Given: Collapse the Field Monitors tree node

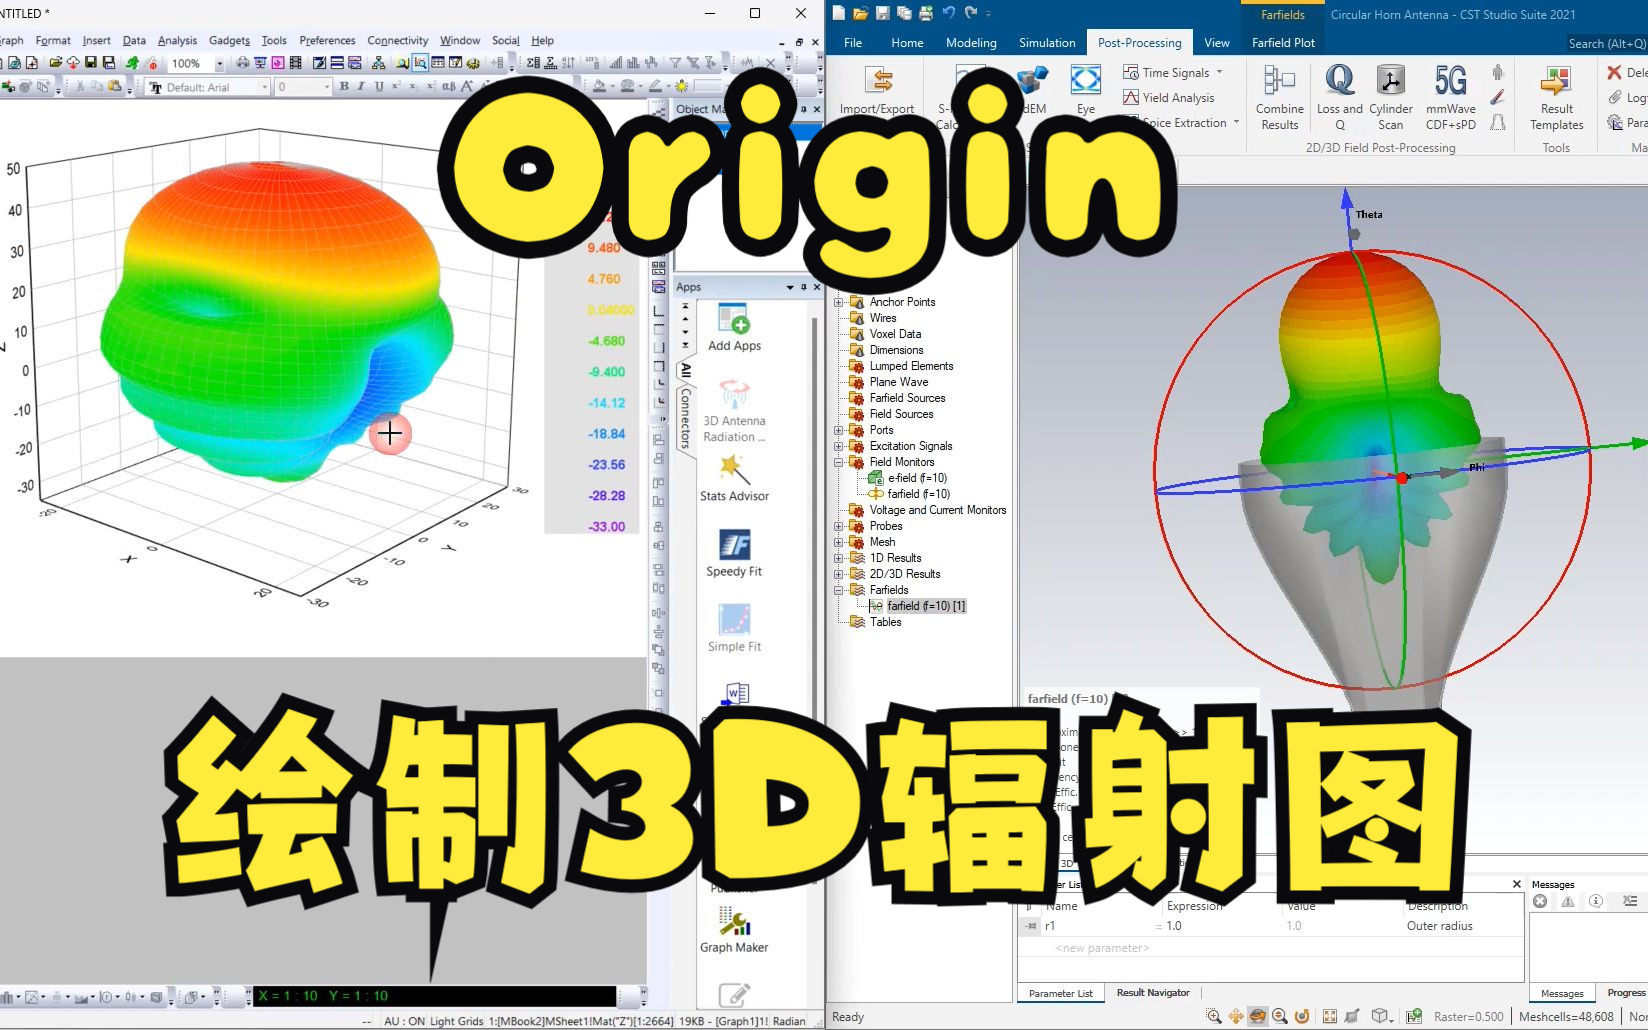Looking at the screenshot, I should pyautogui.click(x=839, y=462).
